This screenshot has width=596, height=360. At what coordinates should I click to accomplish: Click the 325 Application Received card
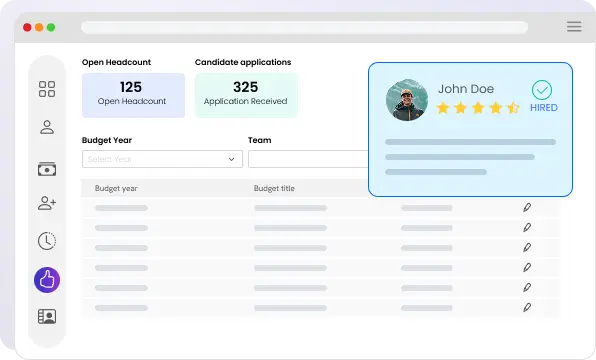tap(246, 95)
